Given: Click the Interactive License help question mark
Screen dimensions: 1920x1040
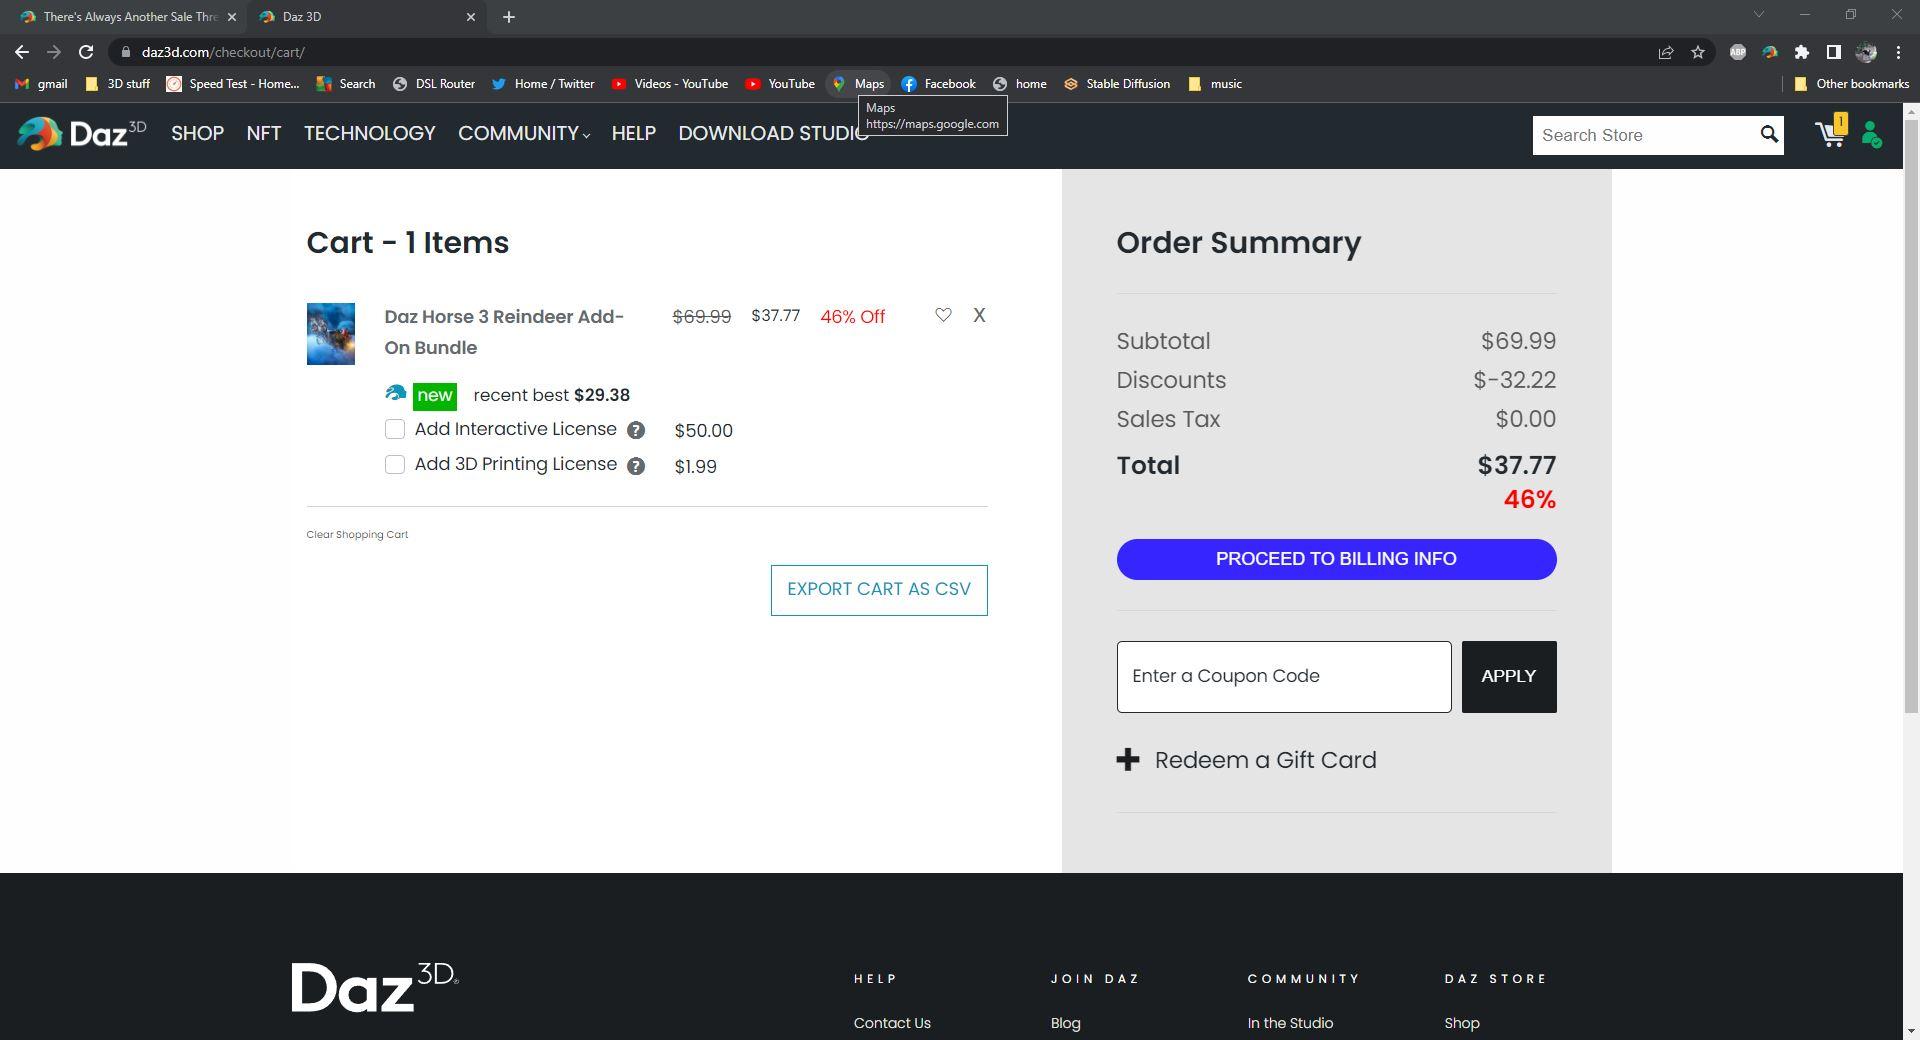Looking at the screenshot, I should pos(636,431).
